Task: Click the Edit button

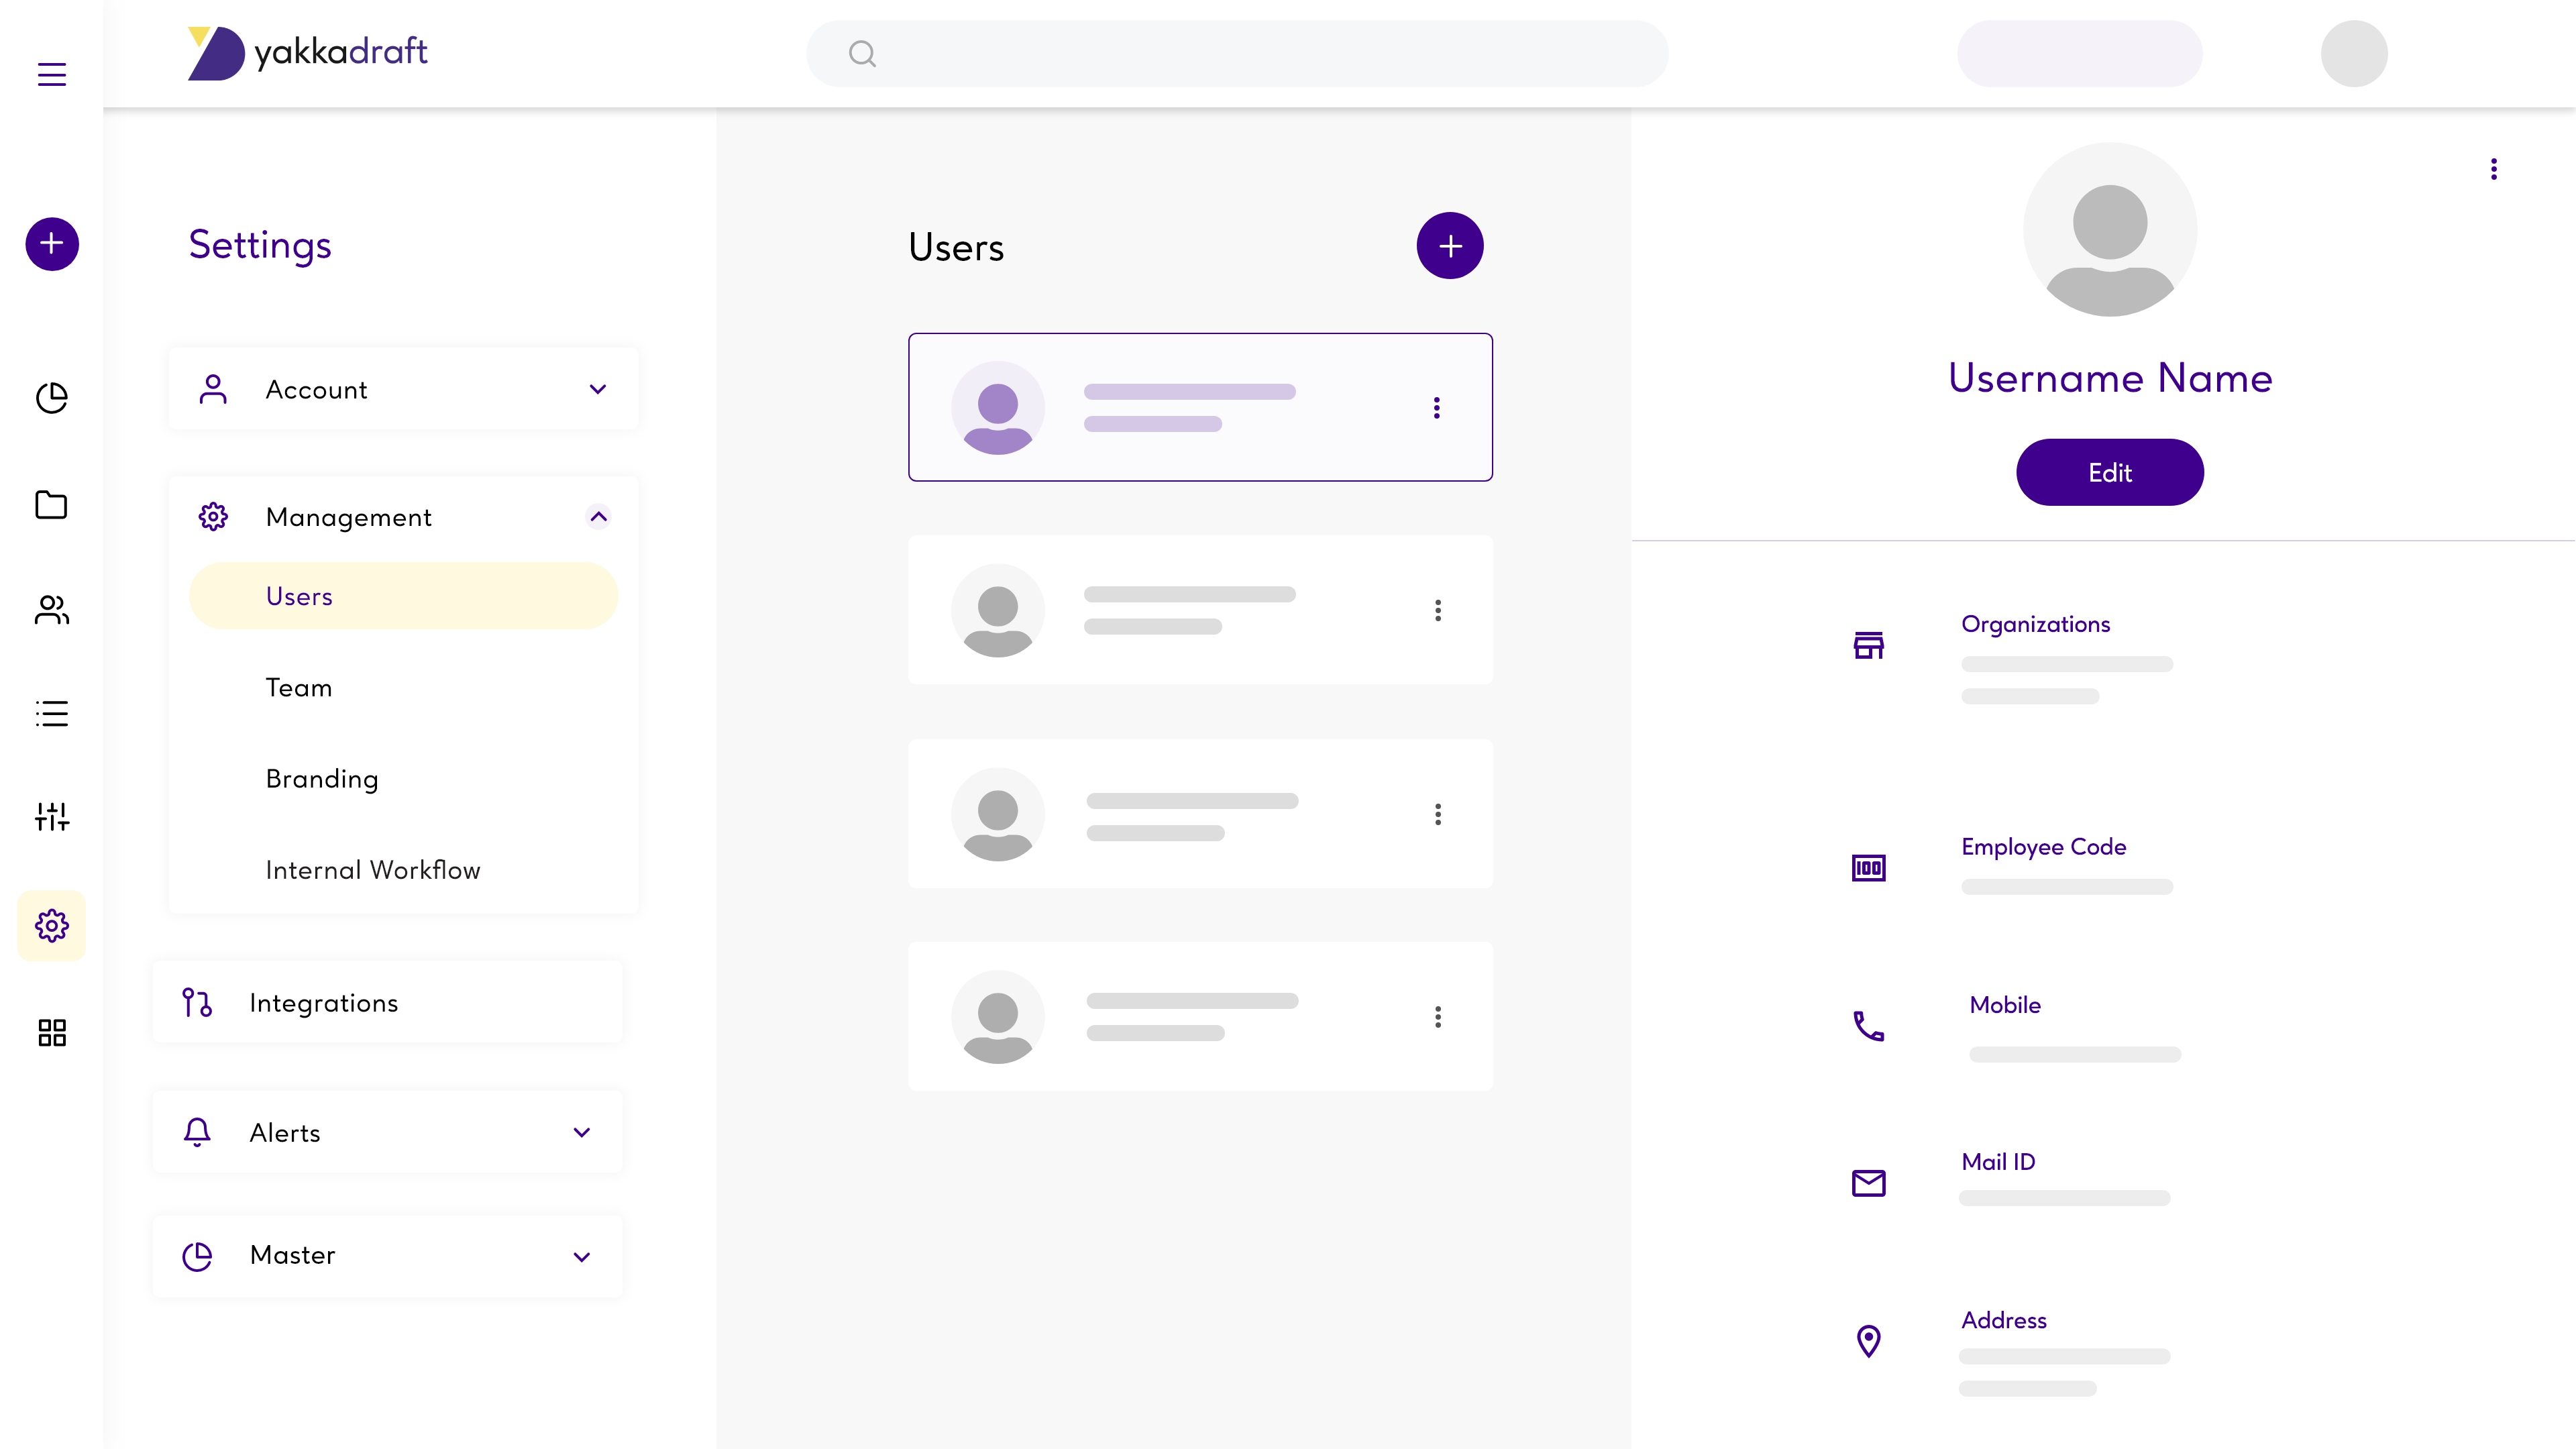Action: pyautogui.click(x=2109, y=472)
